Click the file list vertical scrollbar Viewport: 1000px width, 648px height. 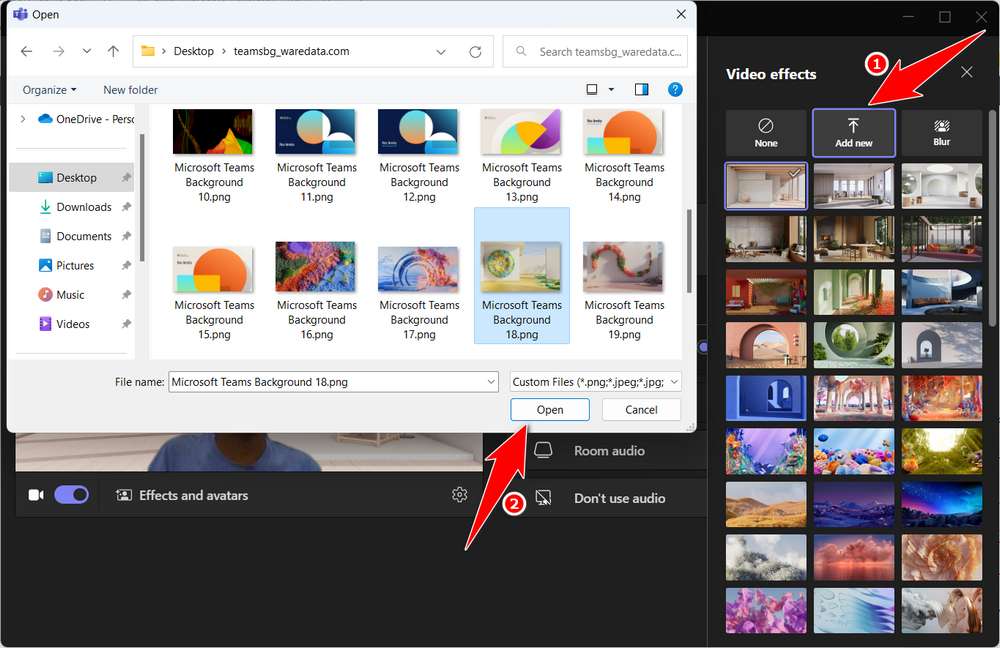click(x=689, y=251)
